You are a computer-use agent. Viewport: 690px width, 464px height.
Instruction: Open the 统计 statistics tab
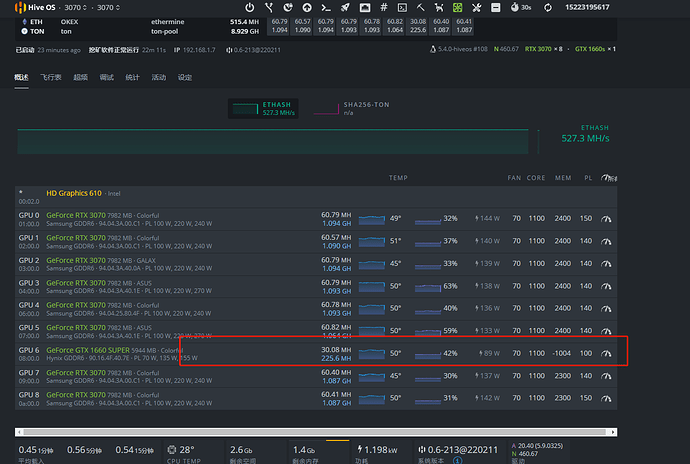[132, 77]
